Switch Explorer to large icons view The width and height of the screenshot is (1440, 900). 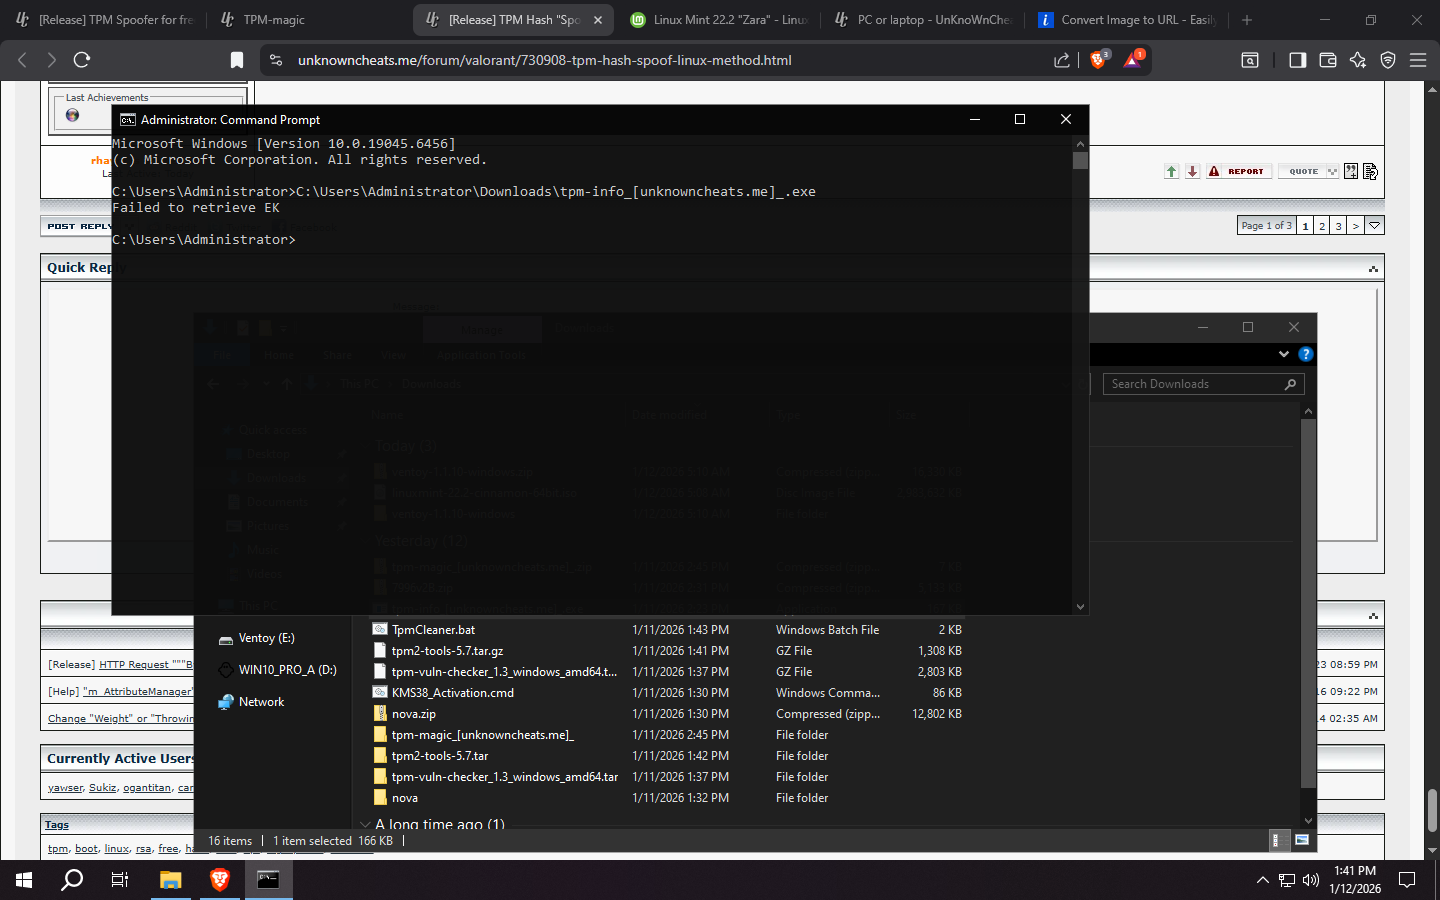[x=1302, y=840]
